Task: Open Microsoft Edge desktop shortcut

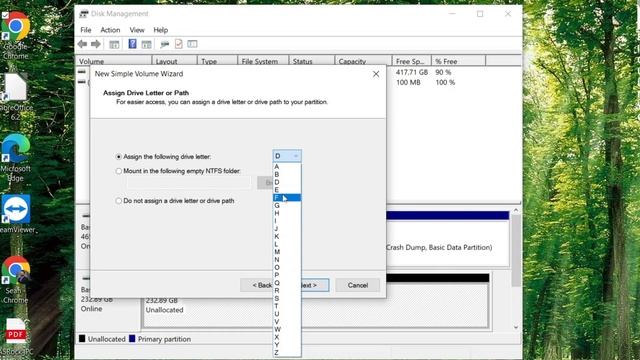Action: (16, 158)
